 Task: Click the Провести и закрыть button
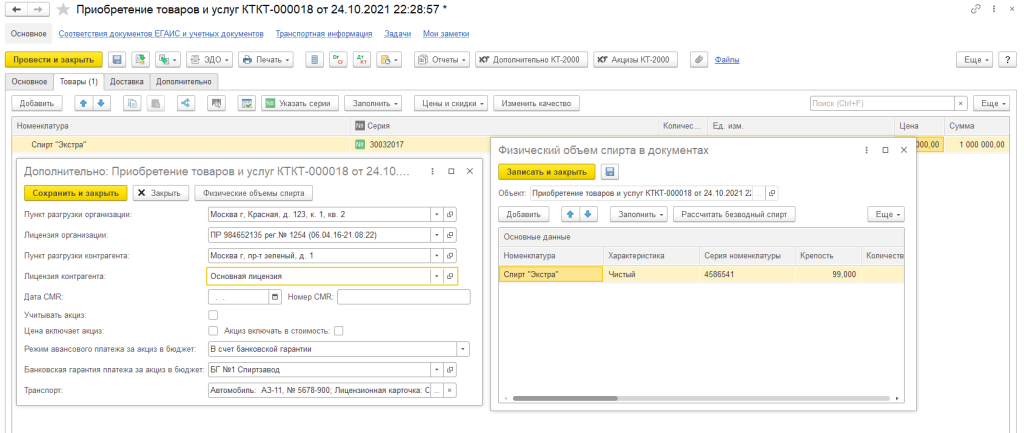pos(55,60)
